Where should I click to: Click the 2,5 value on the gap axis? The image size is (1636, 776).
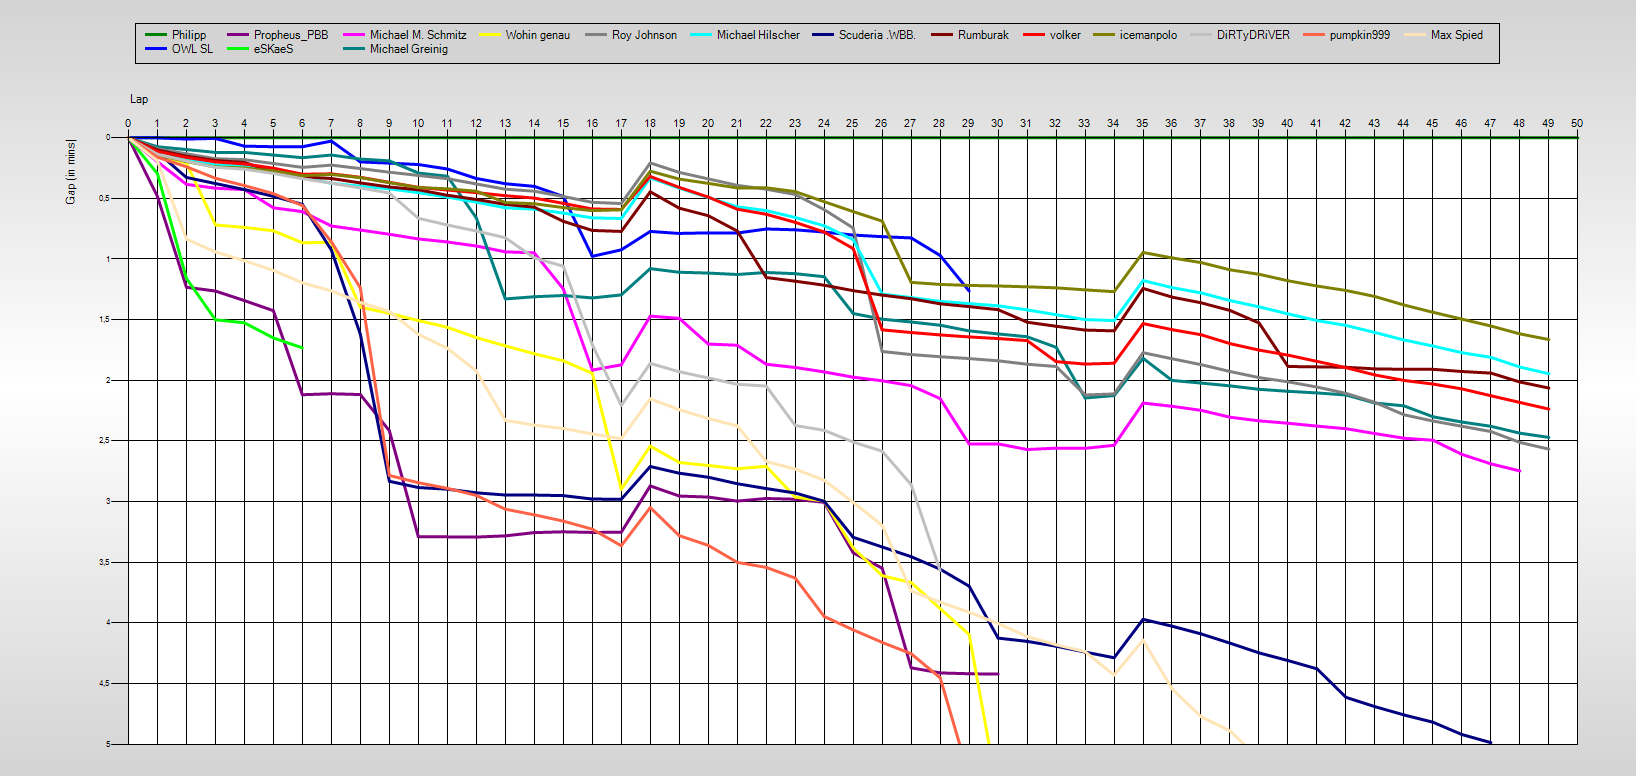[104, 441]
